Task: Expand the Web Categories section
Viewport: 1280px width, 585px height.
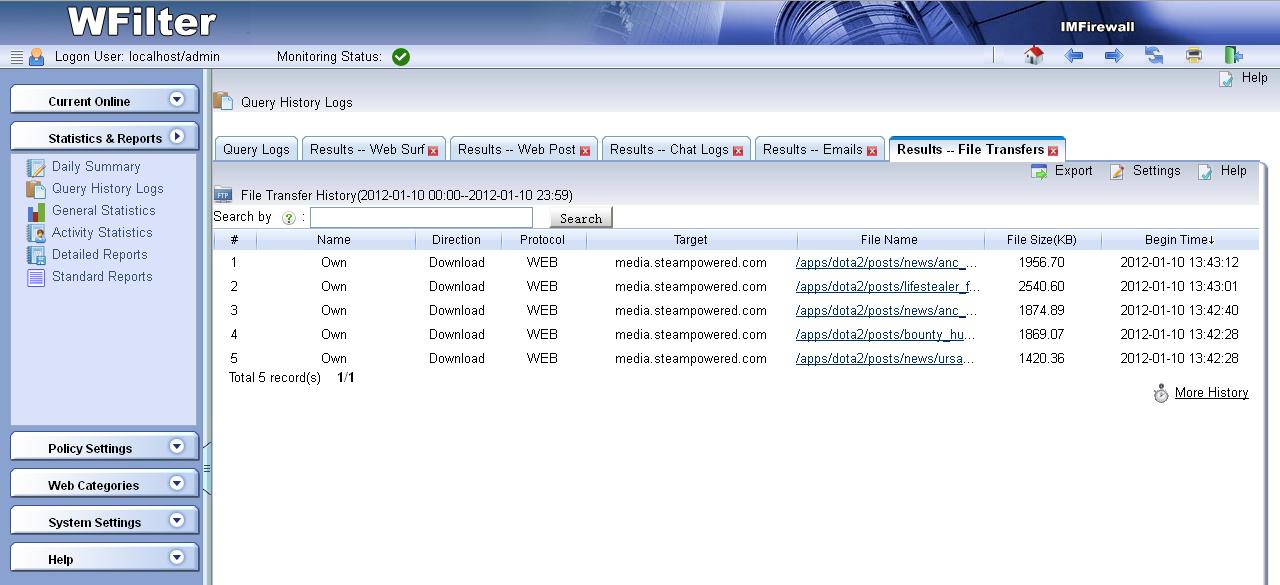Action: [177, 484]
